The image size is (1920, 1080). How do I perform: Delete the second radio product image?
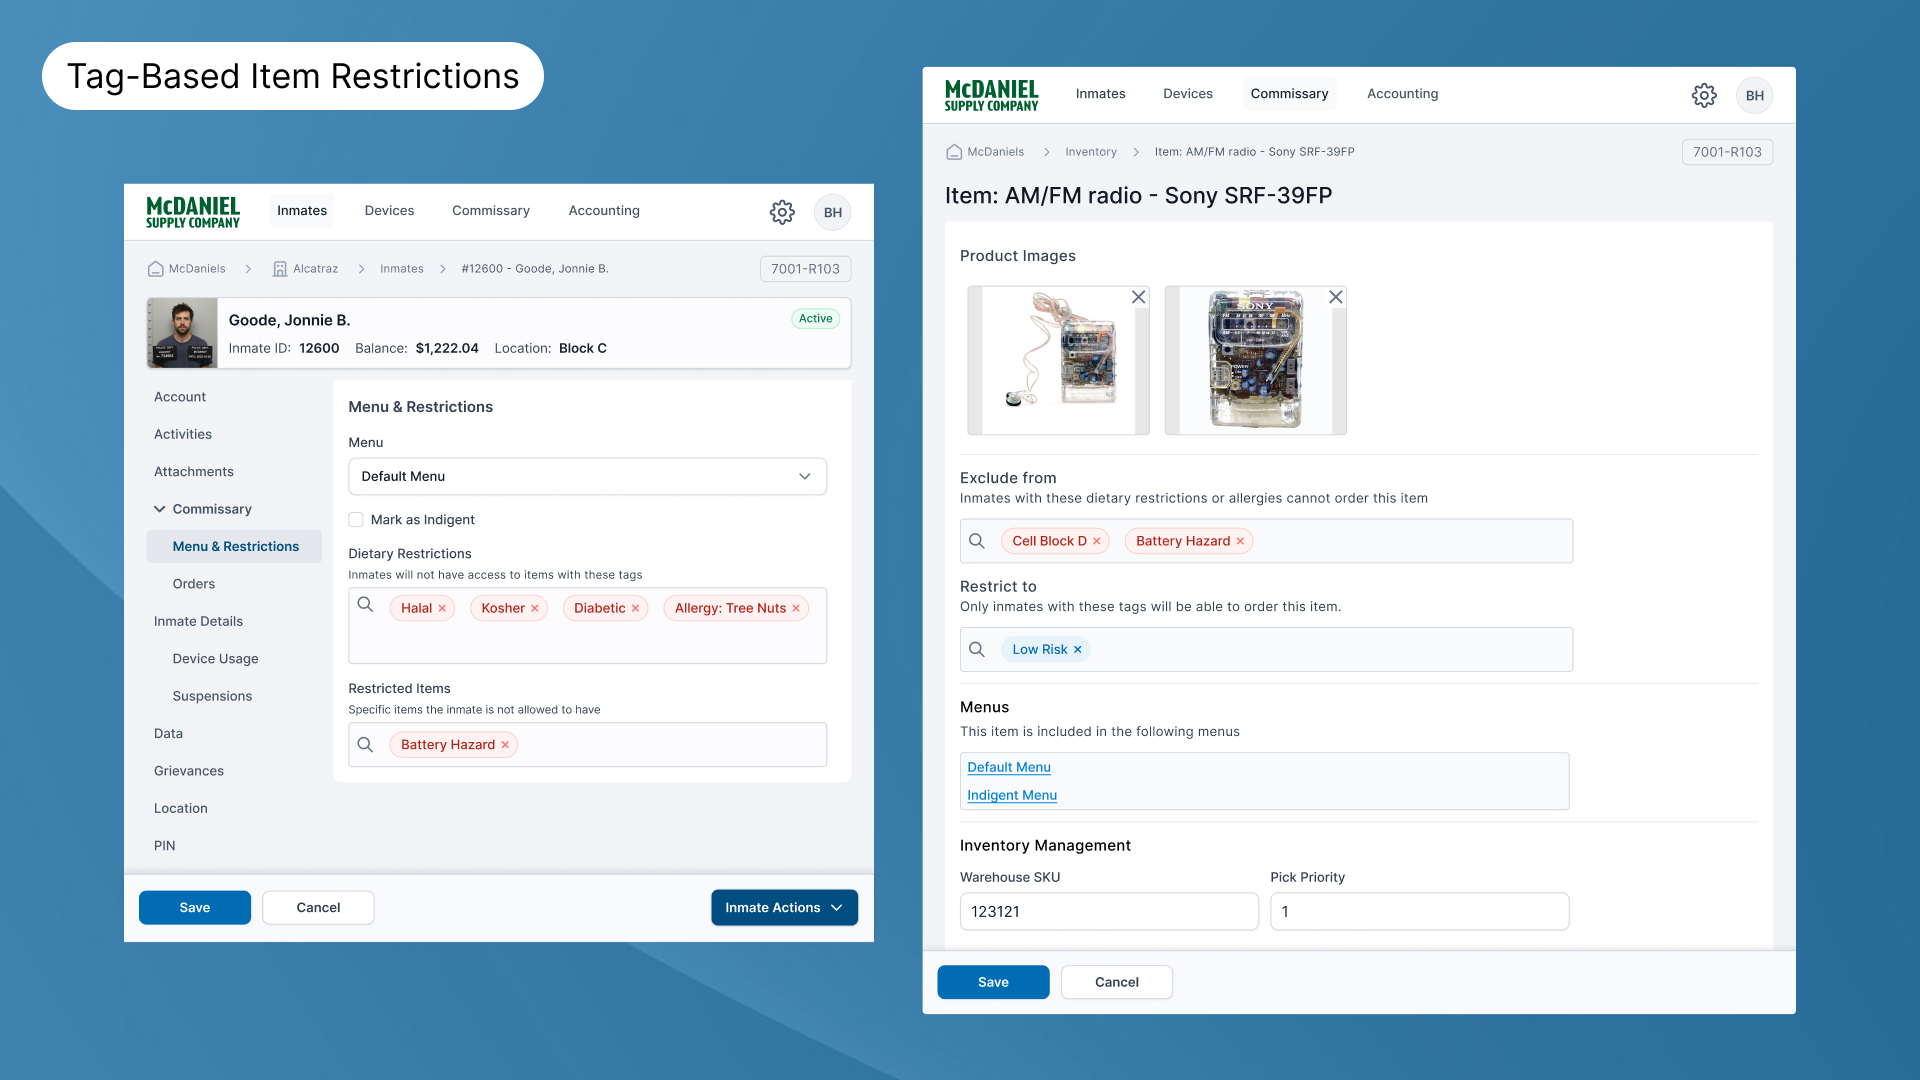tap(1336, 297)
